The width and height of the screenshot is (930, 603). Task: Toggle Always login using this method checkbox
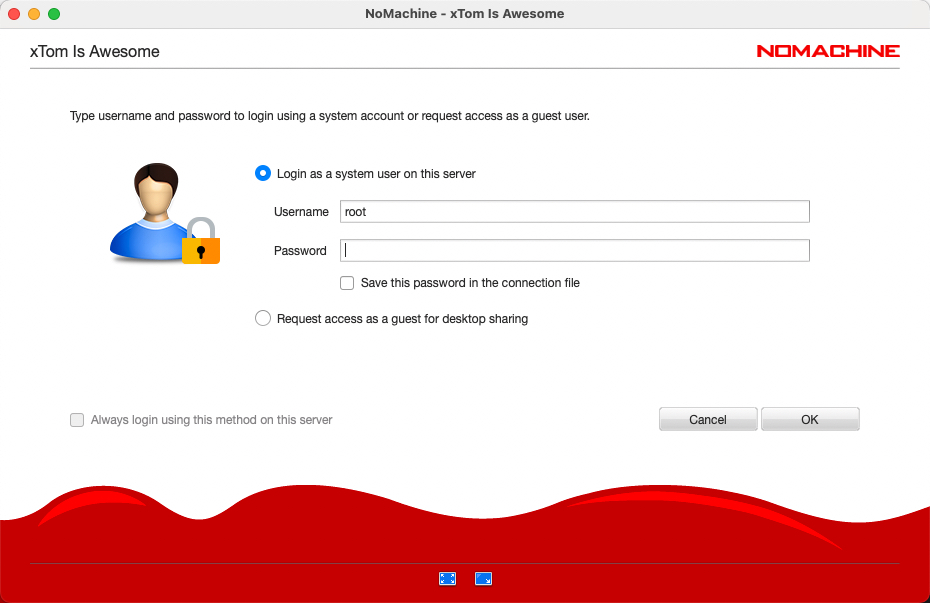coord(77,420)
